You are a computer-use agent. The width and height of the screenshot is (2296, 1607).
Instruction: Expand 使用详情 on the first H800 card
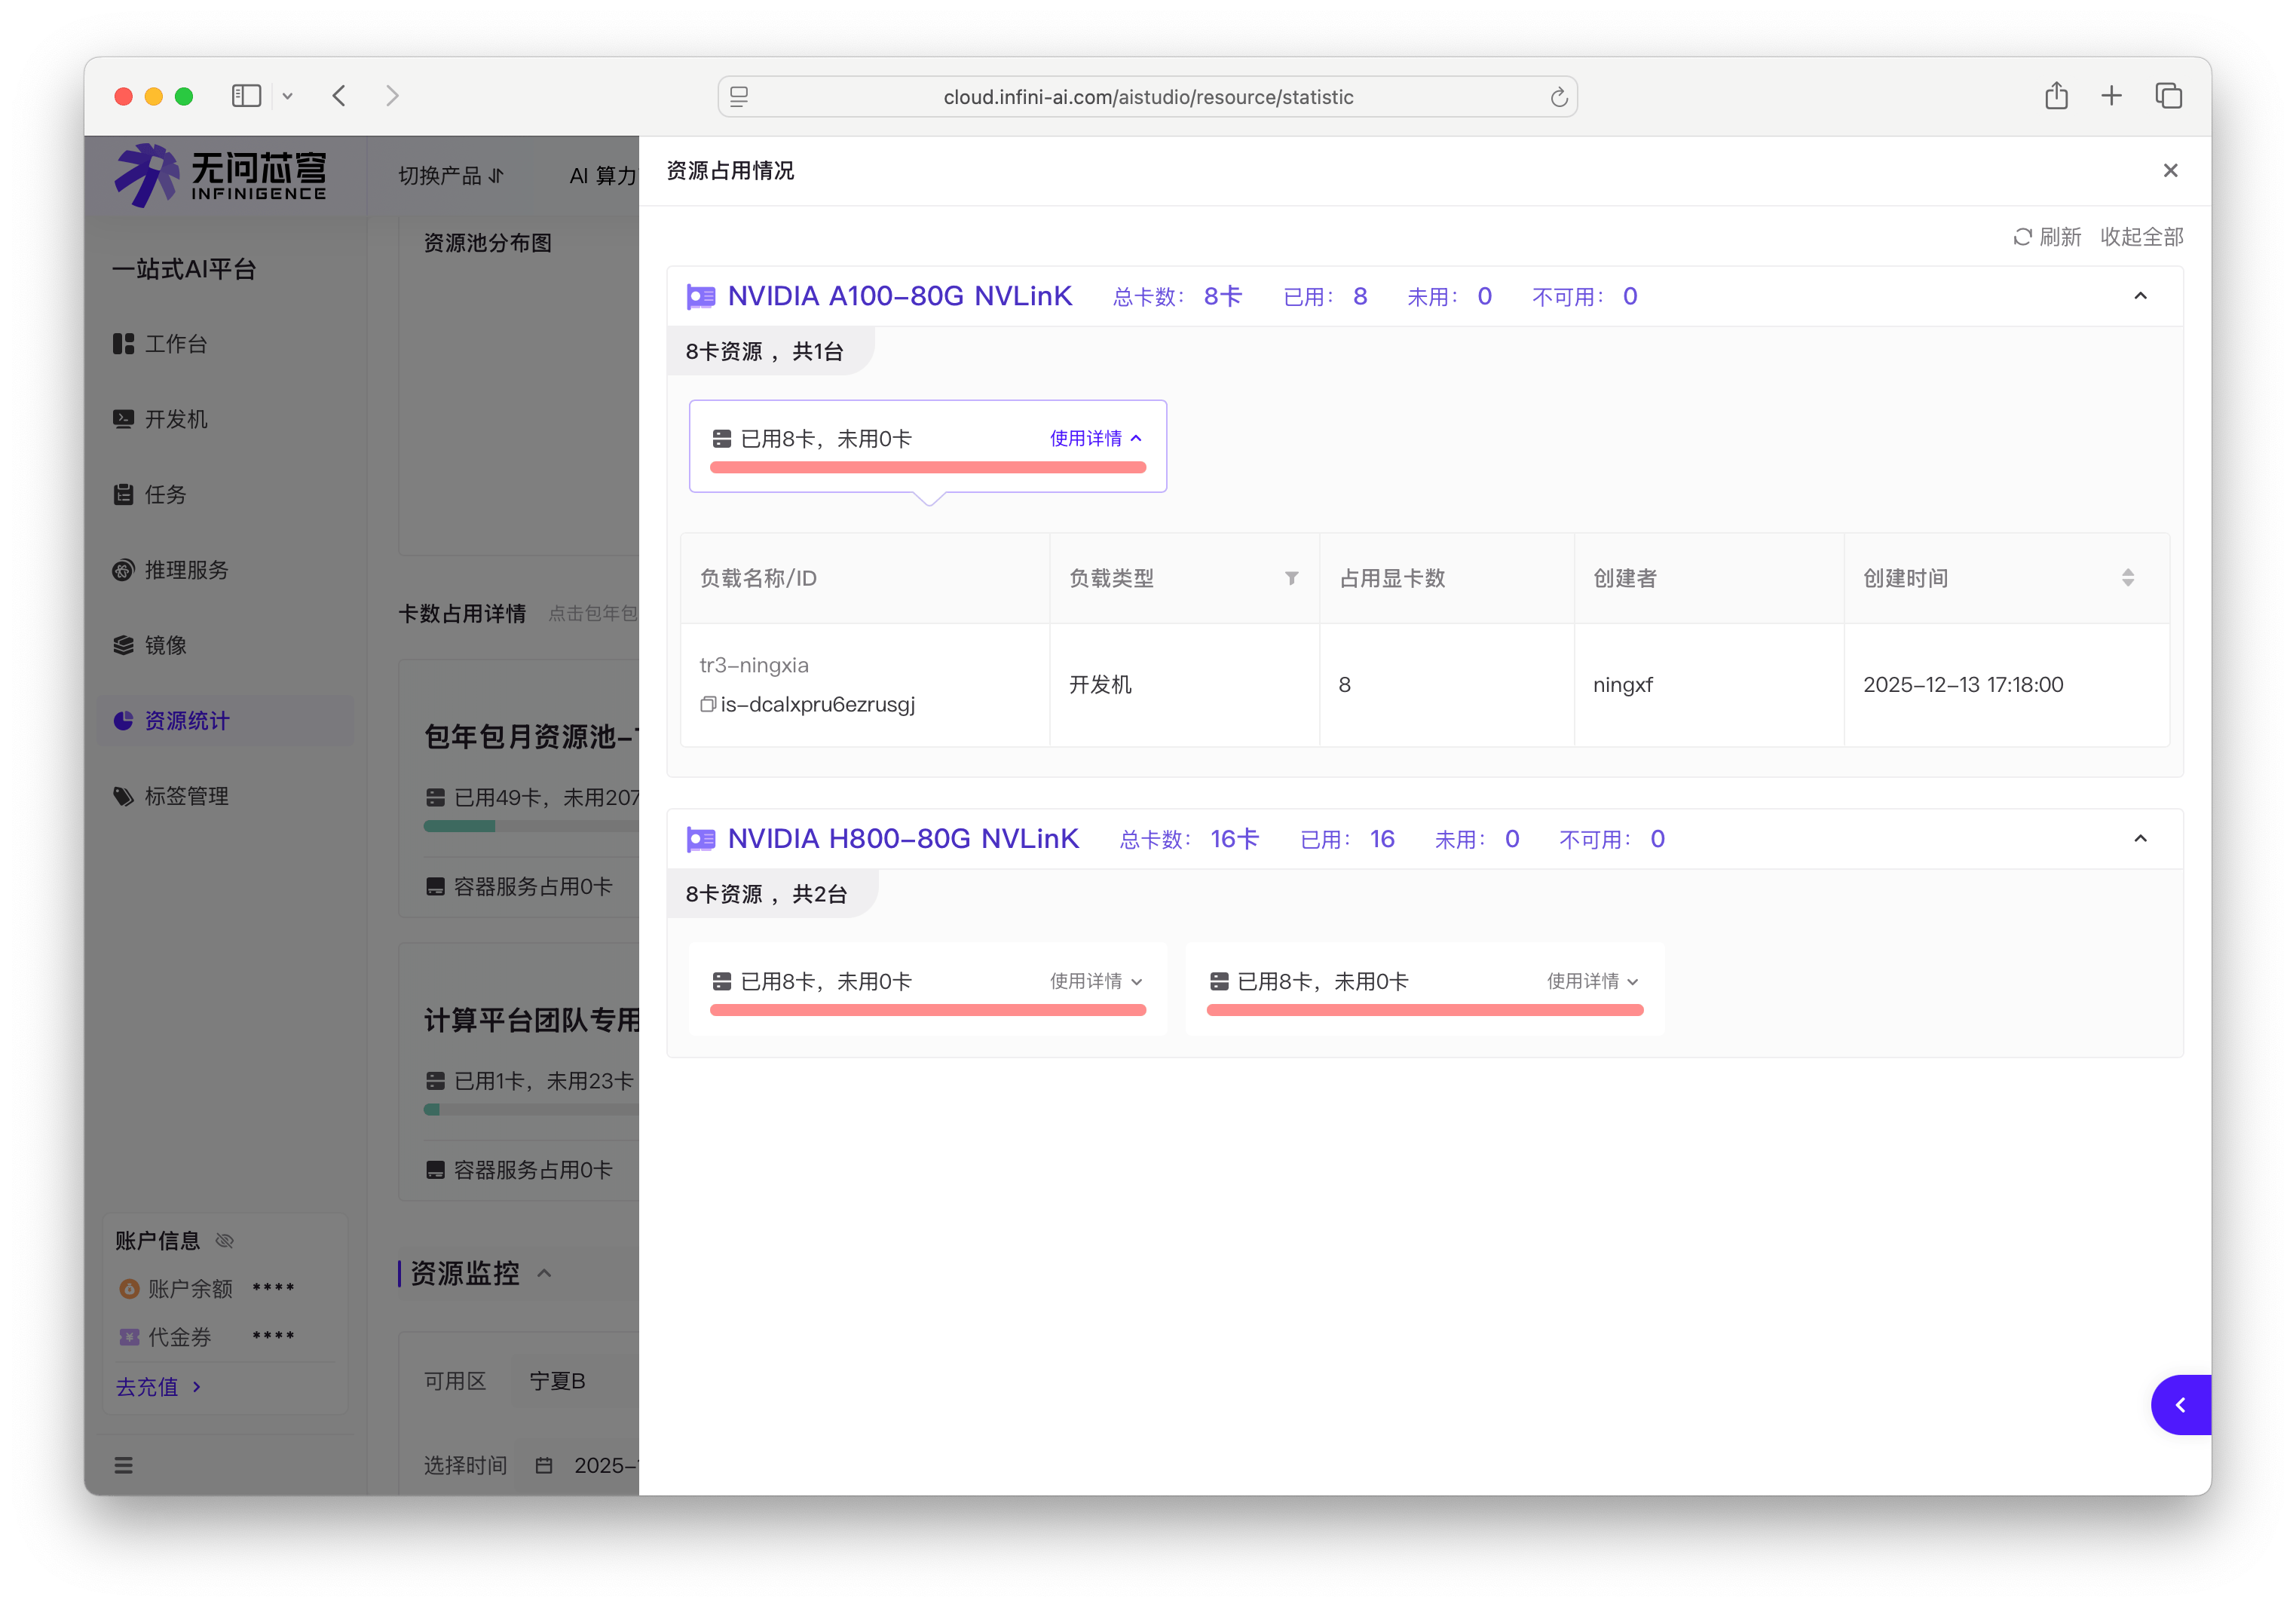[1095, 982]
